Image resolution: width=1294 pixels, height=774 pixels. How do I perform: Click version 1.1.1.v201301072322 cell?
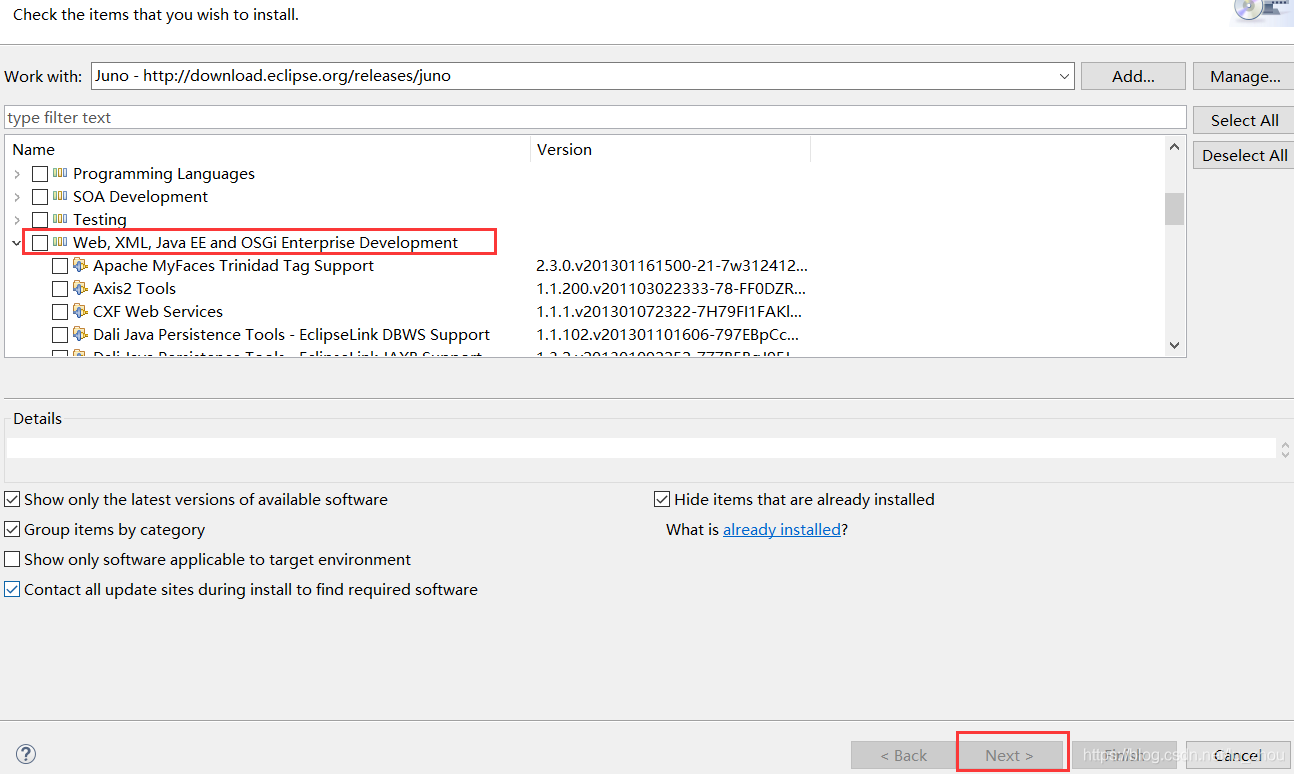click(669, 312)
